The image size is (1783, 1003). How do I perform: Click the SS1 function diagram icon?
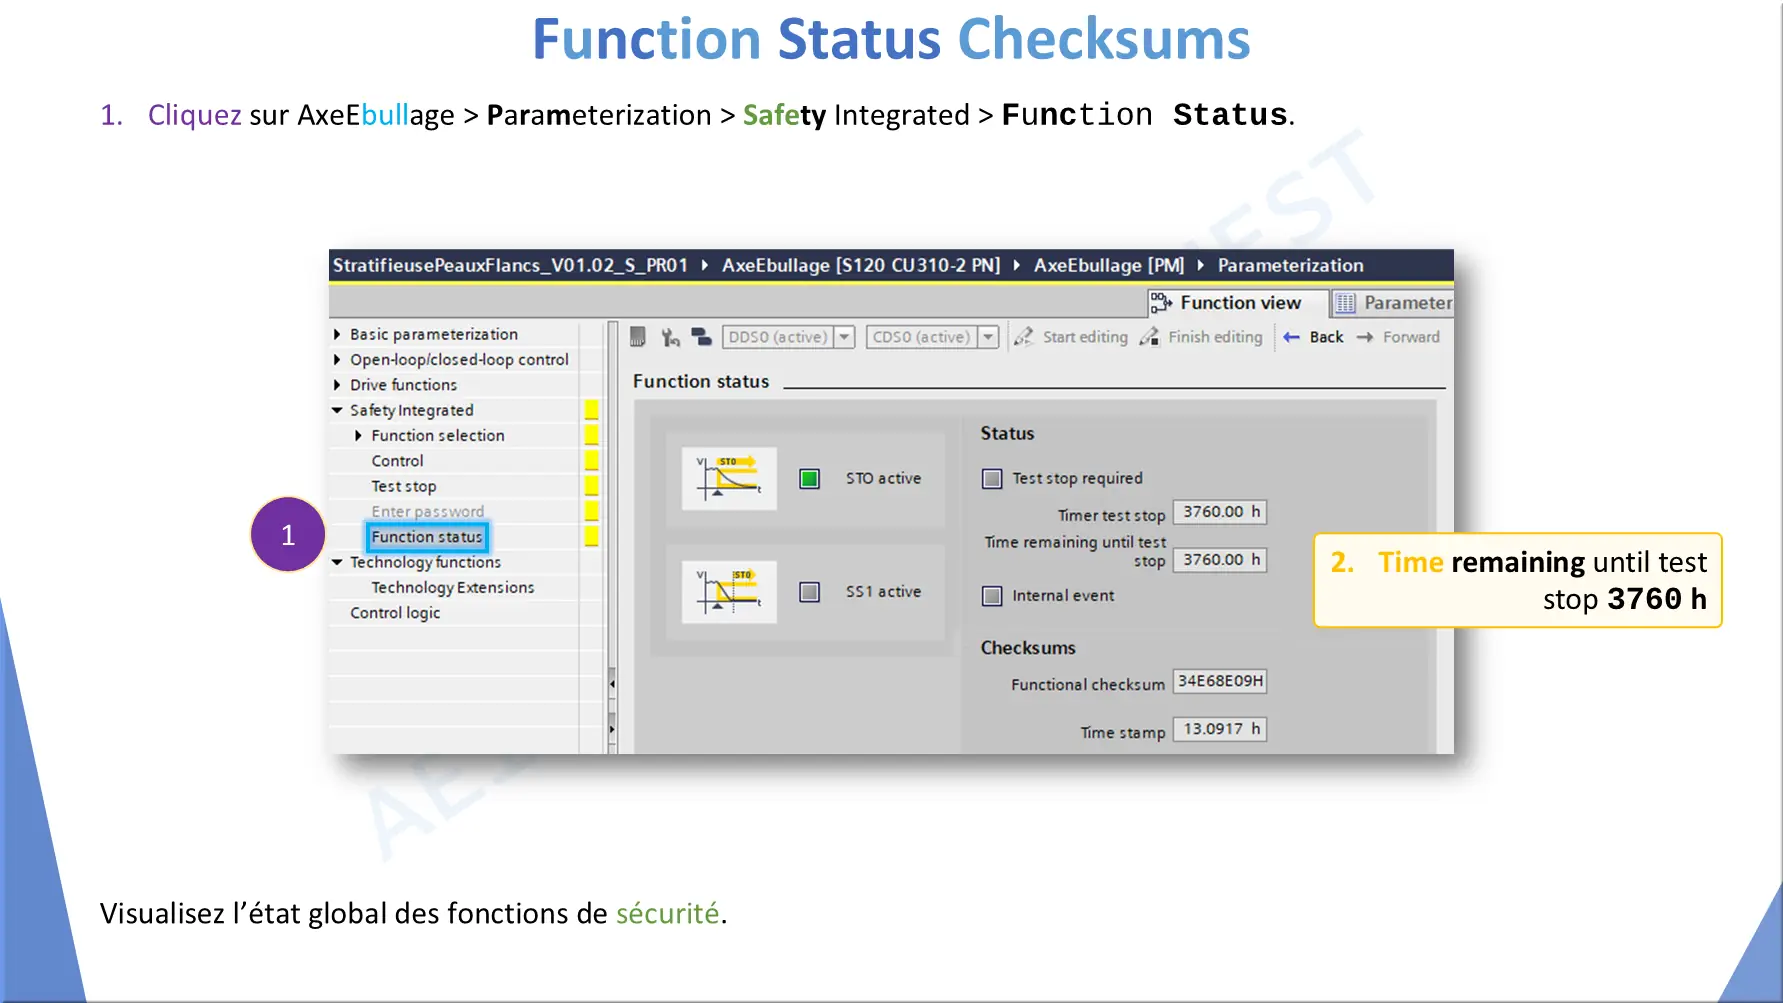(x=729, y=592)
